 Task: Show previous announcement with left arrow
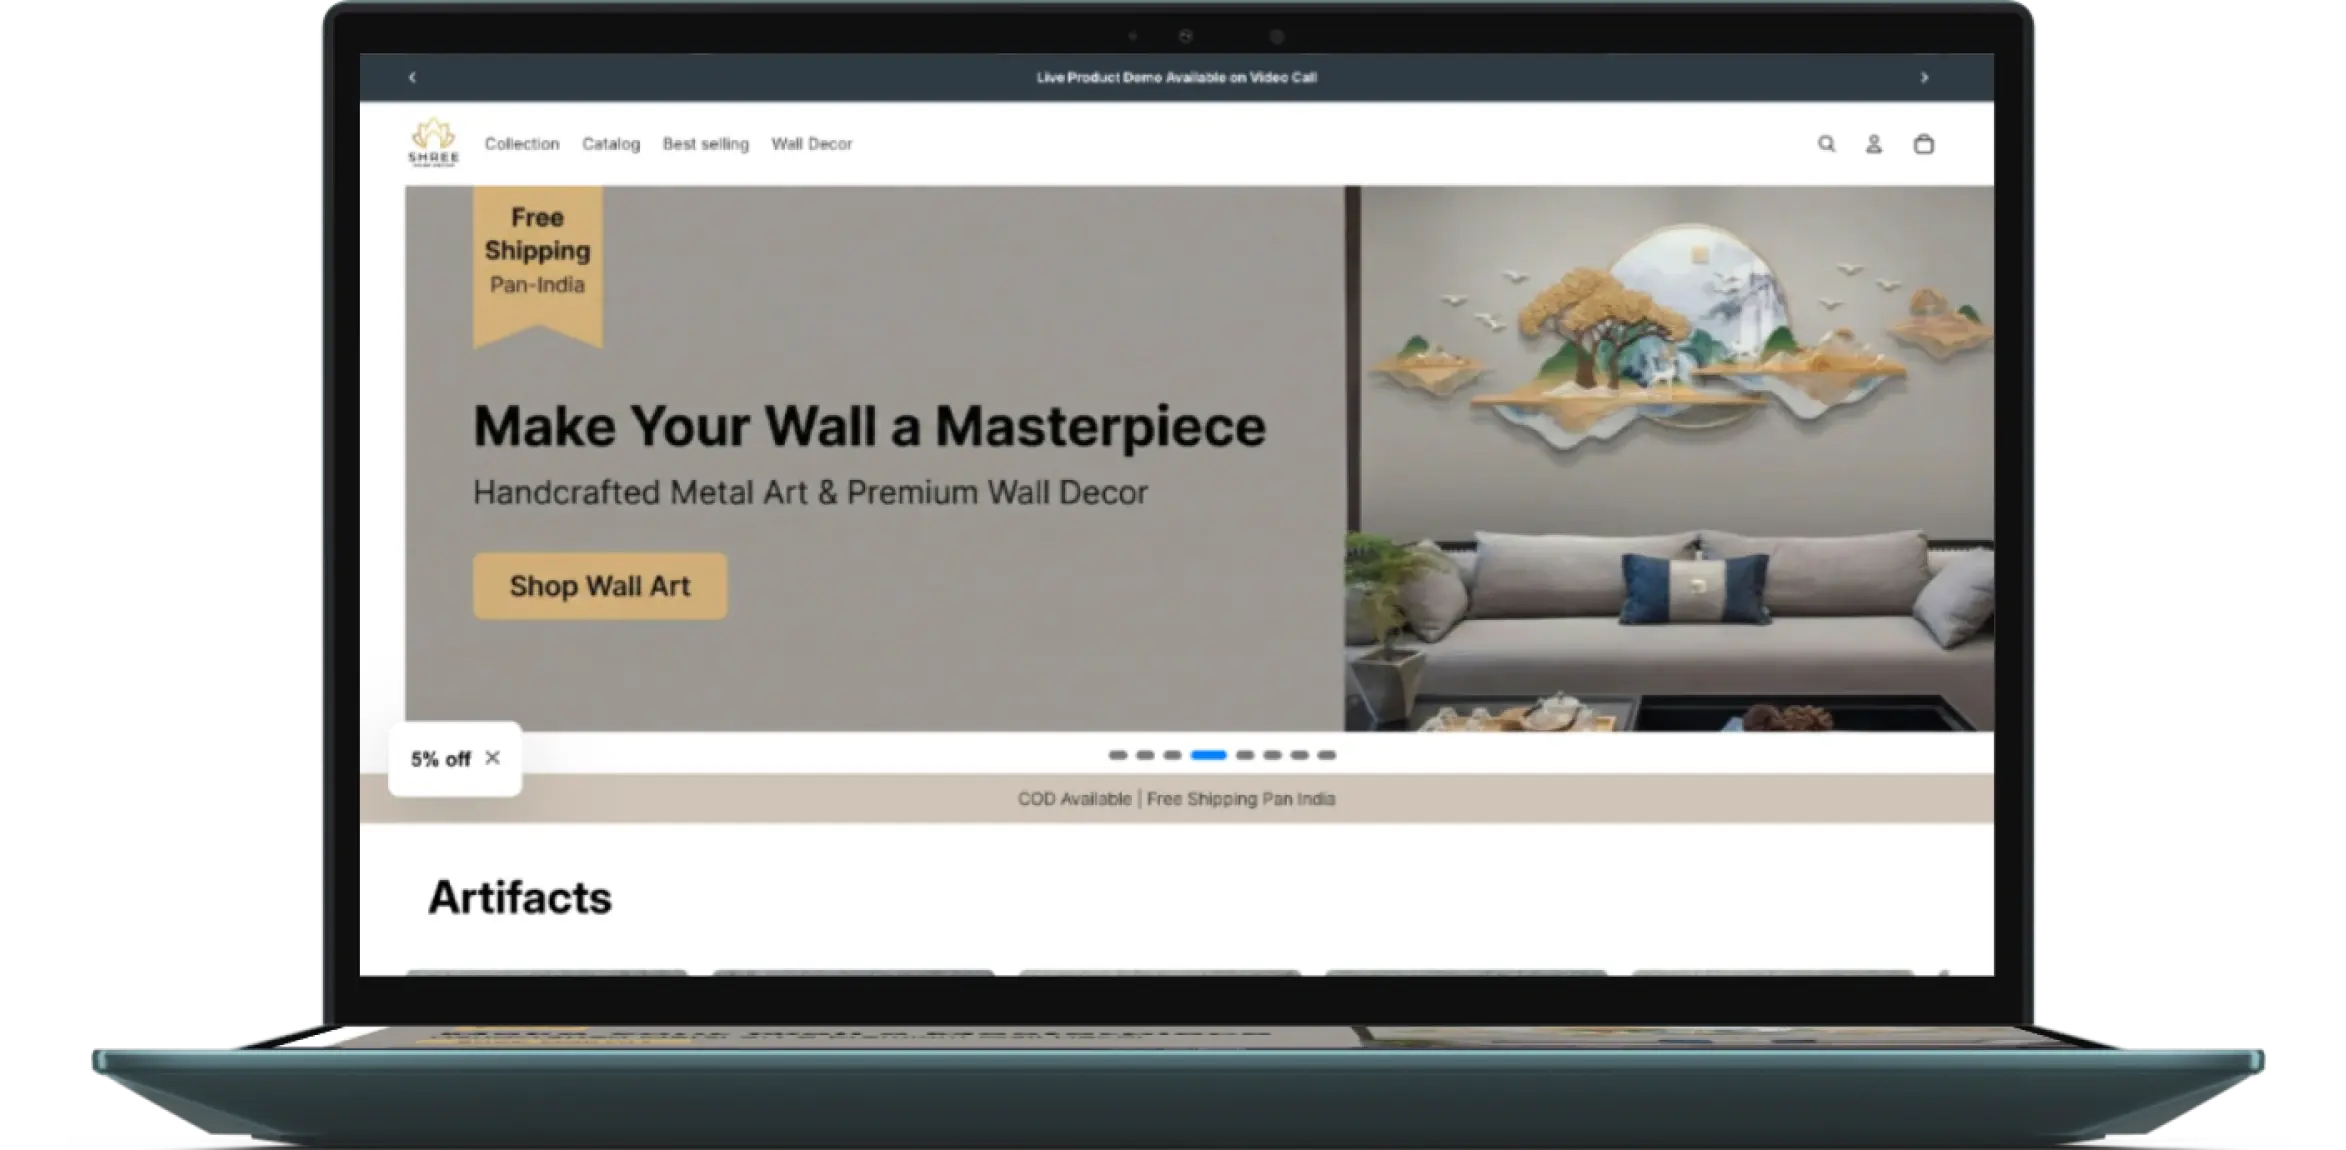tap(412, 77)
